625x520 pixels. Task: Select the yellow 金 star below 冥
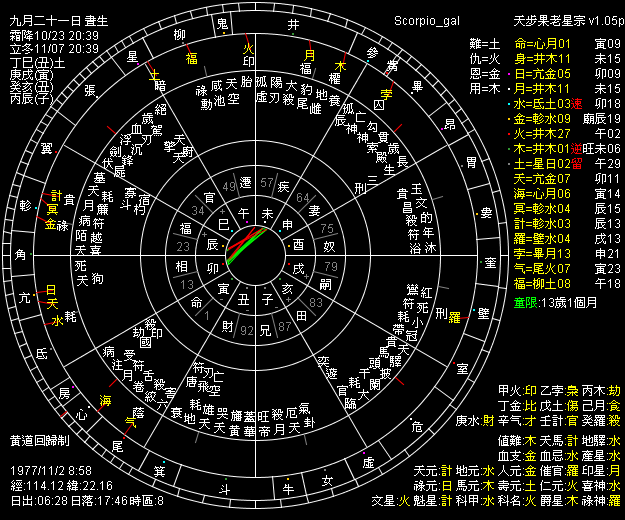pyautogui.click(x=50, y=225)
